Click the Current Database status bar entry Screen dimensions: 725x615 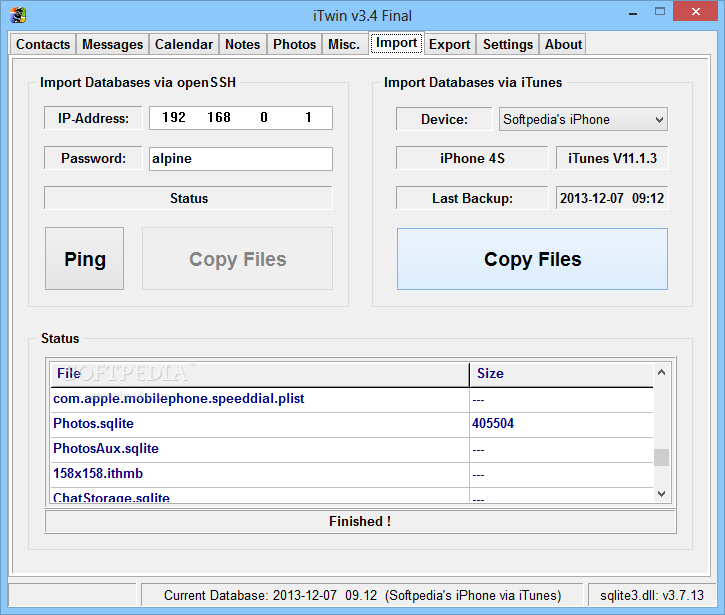pos(362,595)
